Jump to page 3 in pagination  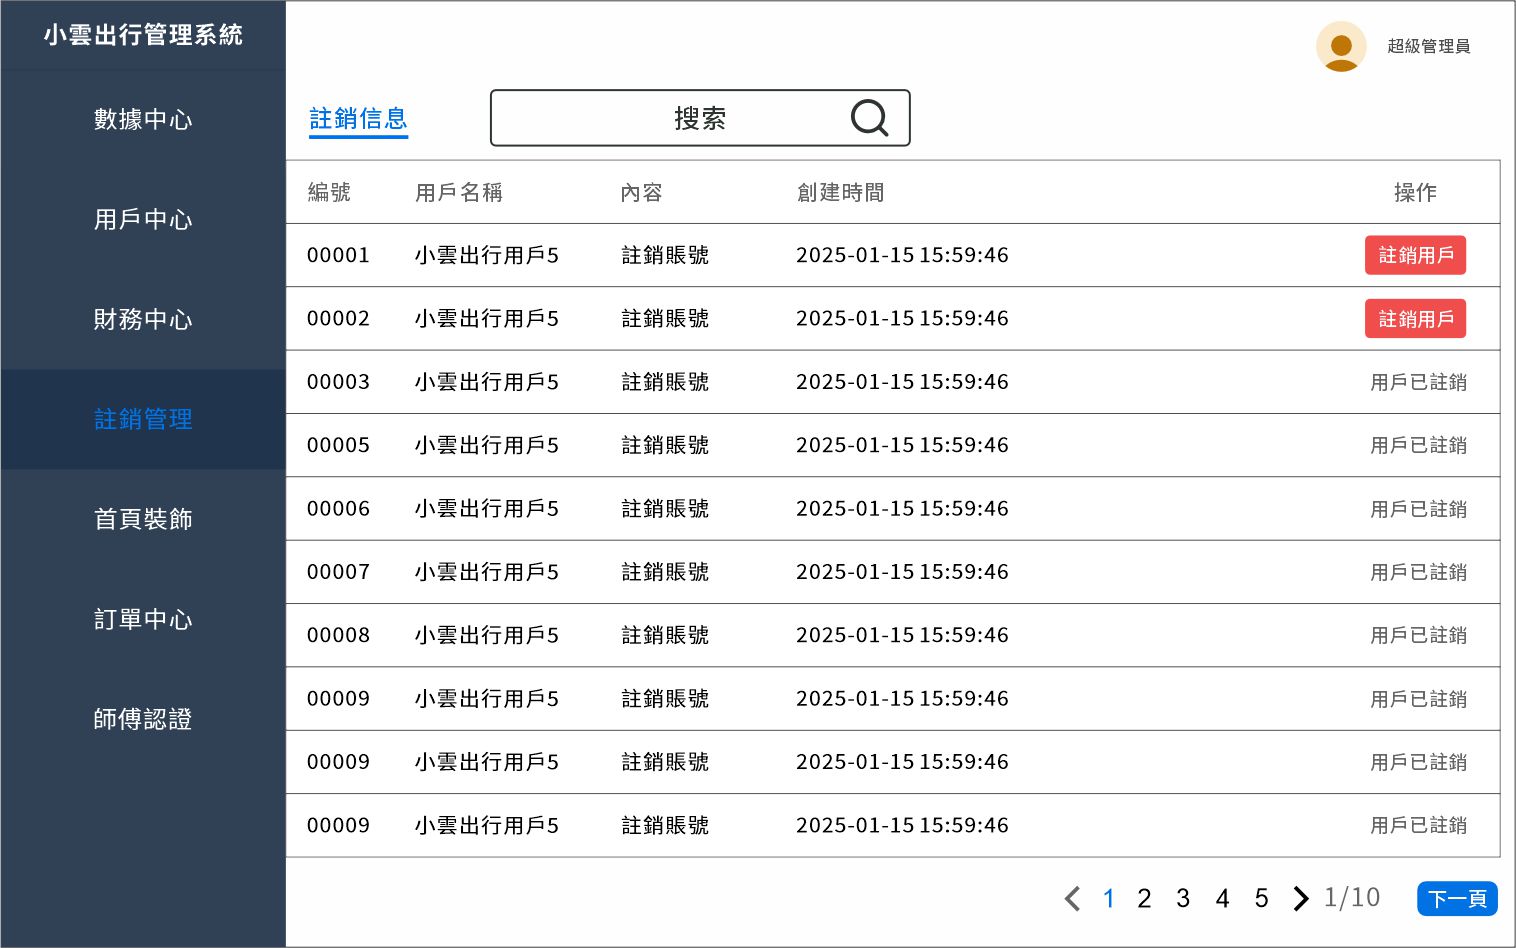point(1183,898)
